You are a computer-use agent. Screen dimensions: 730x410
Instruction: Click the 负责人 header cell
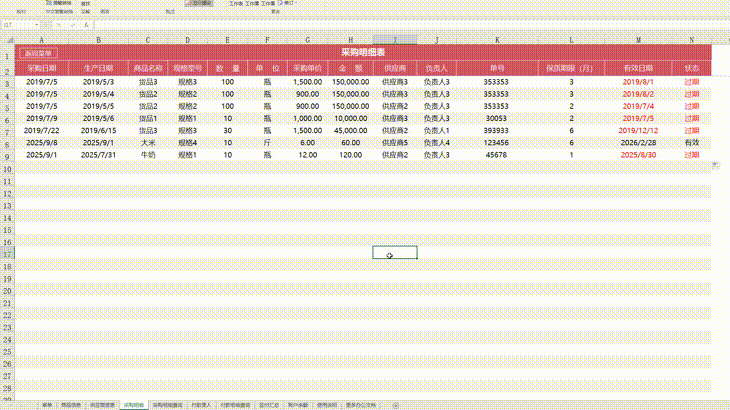click(436, 68)
